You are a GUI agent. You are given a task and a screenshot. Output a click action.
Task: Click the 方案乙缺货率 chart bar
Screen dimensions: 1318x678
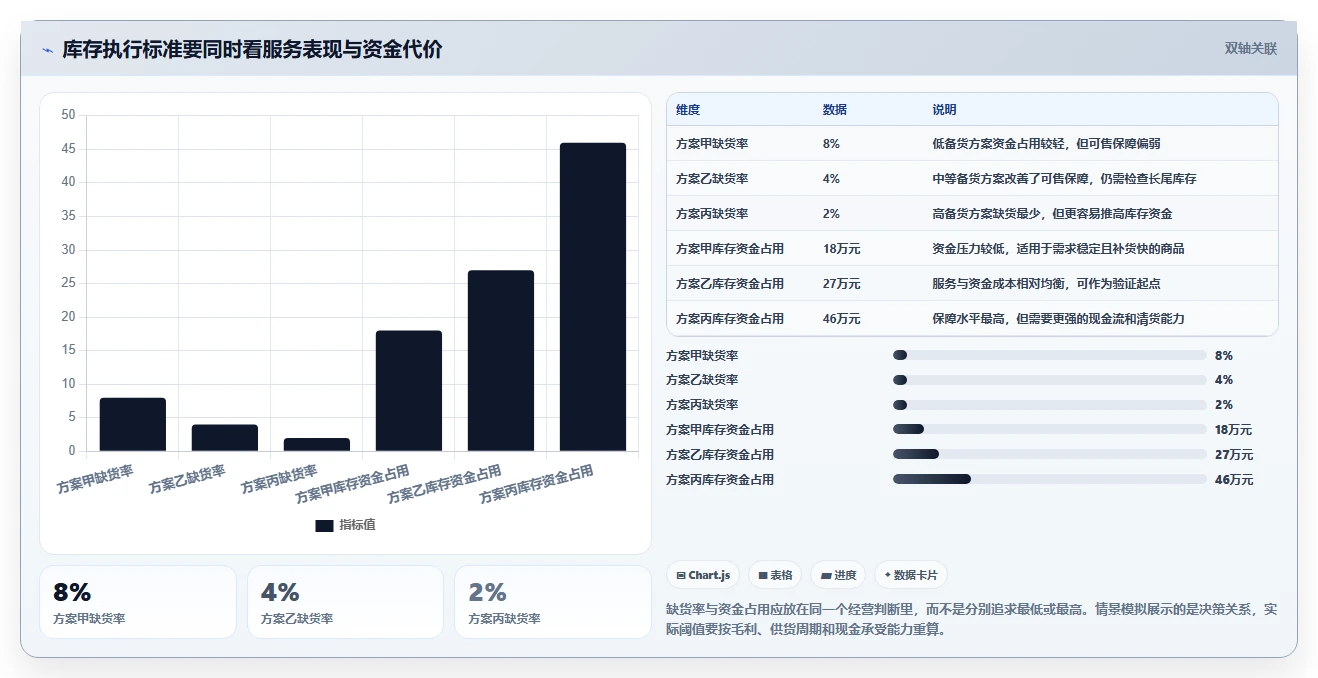[225, 438]
